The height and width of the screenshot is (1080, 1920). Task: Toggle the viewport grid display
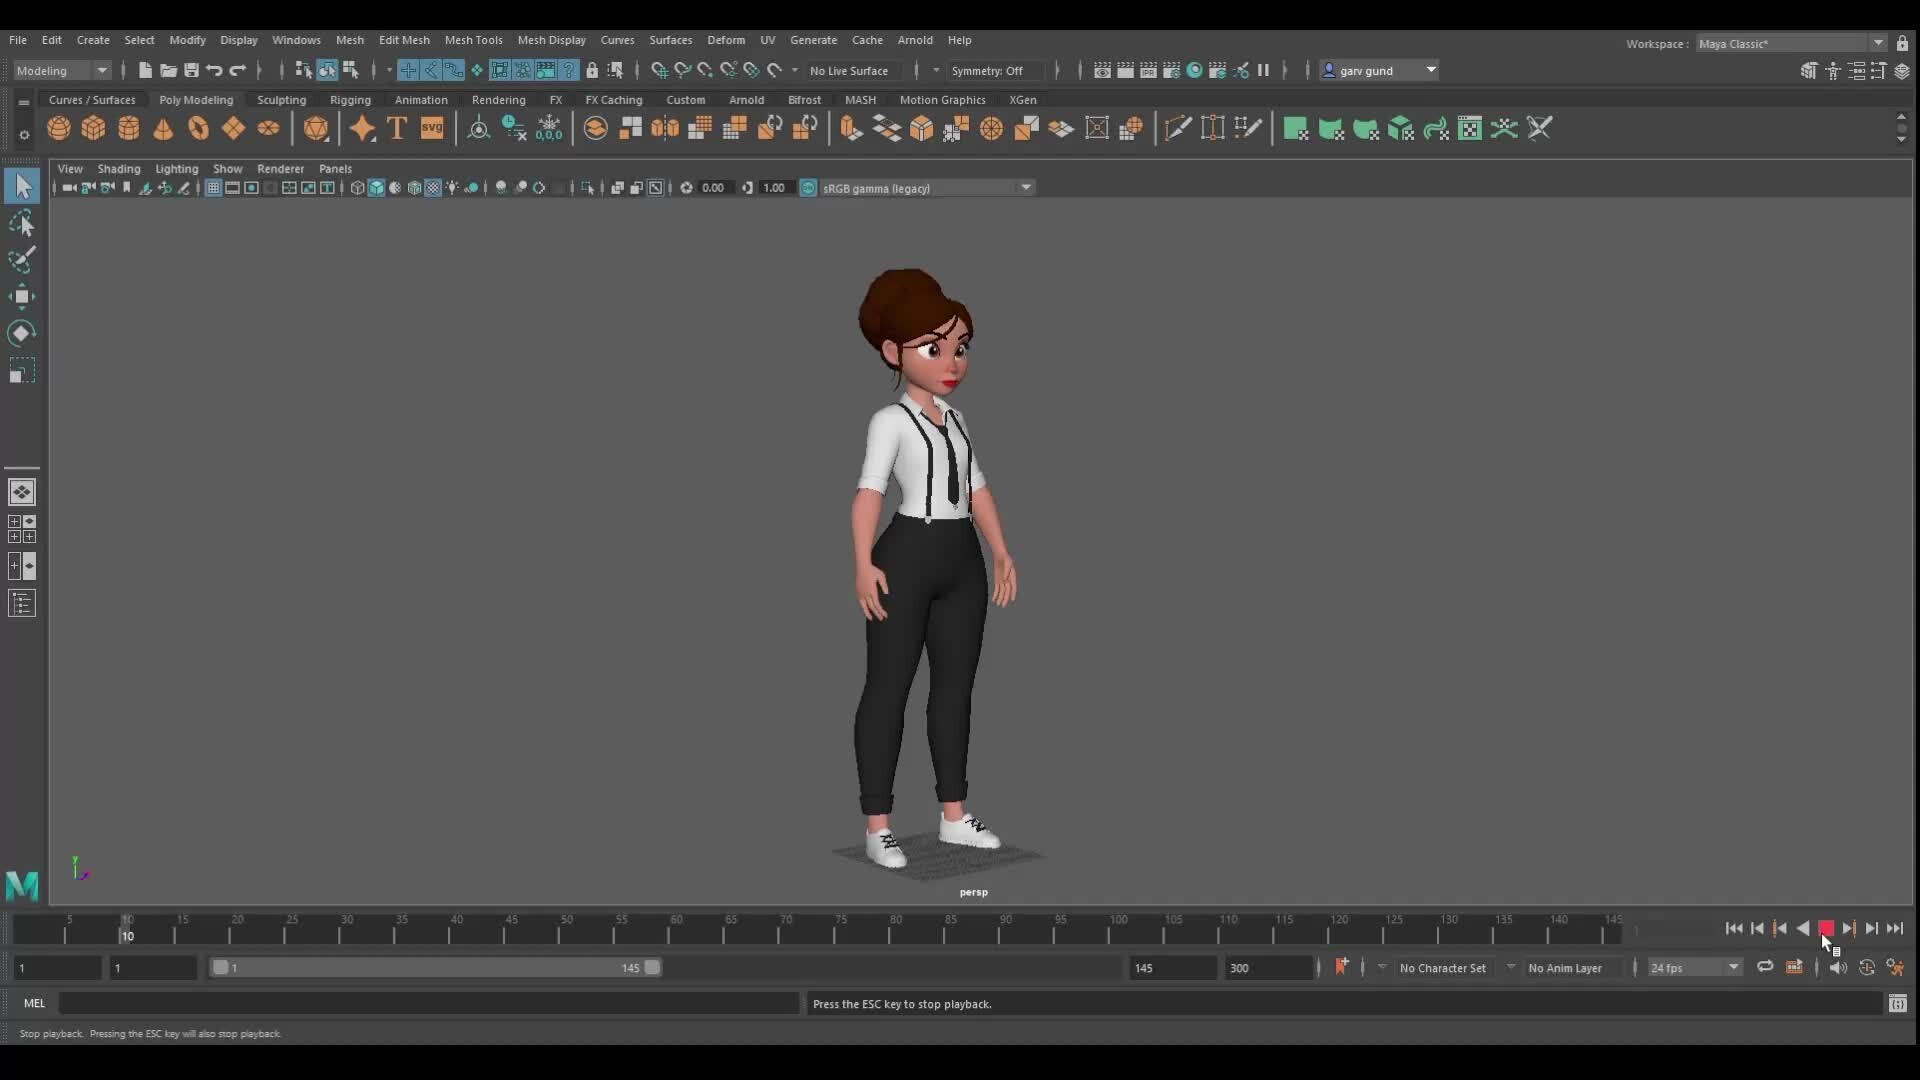pyautogui.click(x=213, y=188)
